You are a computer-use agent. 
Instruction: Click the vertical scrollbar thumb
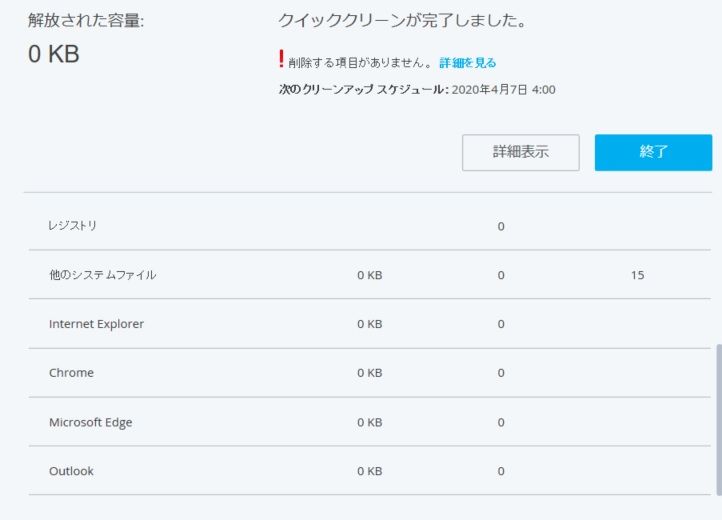click(717, 418)
